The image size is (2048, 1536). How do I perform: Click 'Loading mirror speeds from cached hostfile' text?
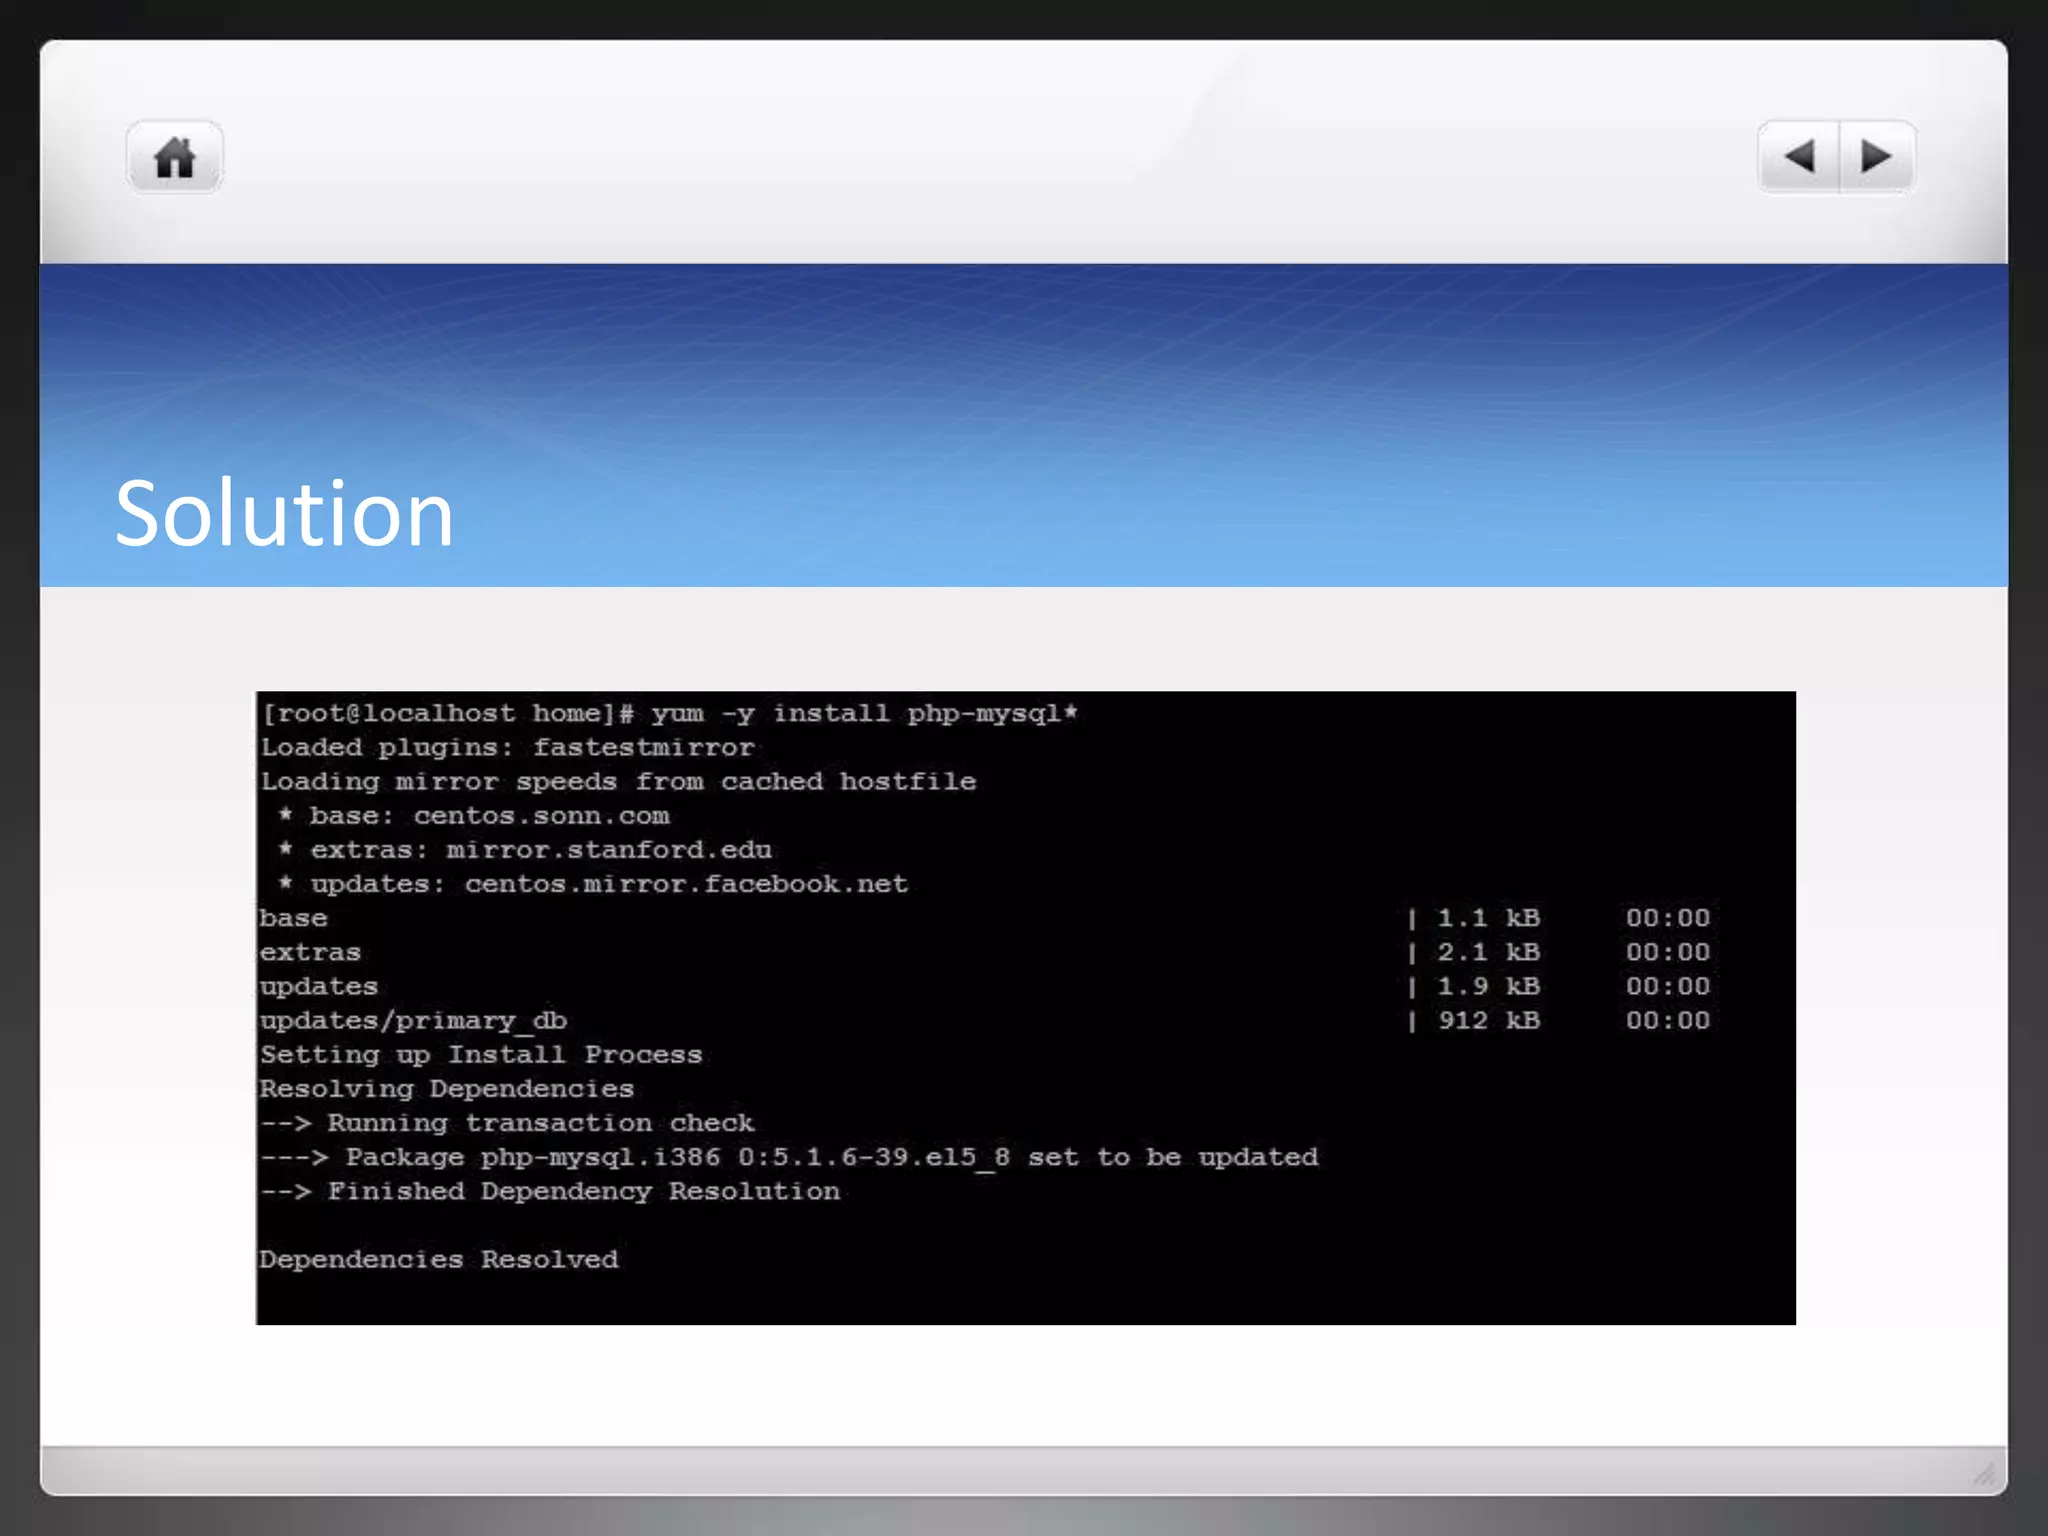pos(618,782)
